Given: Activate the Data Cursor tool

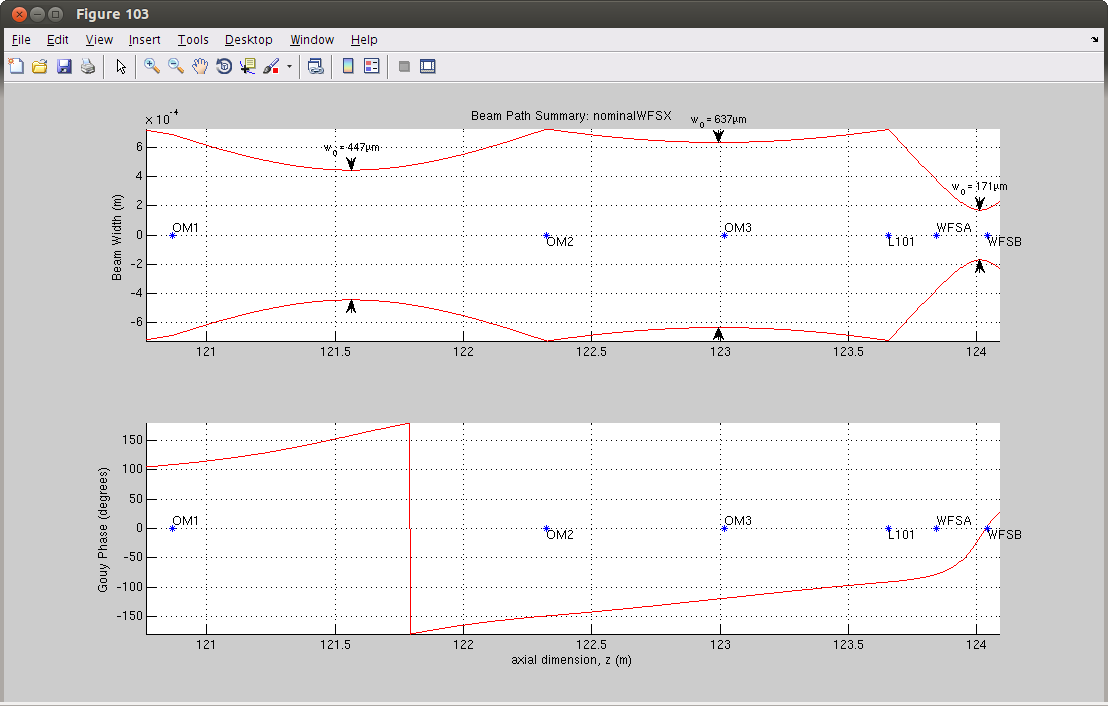Looking at the screenshot, I should tap(247, 66).
